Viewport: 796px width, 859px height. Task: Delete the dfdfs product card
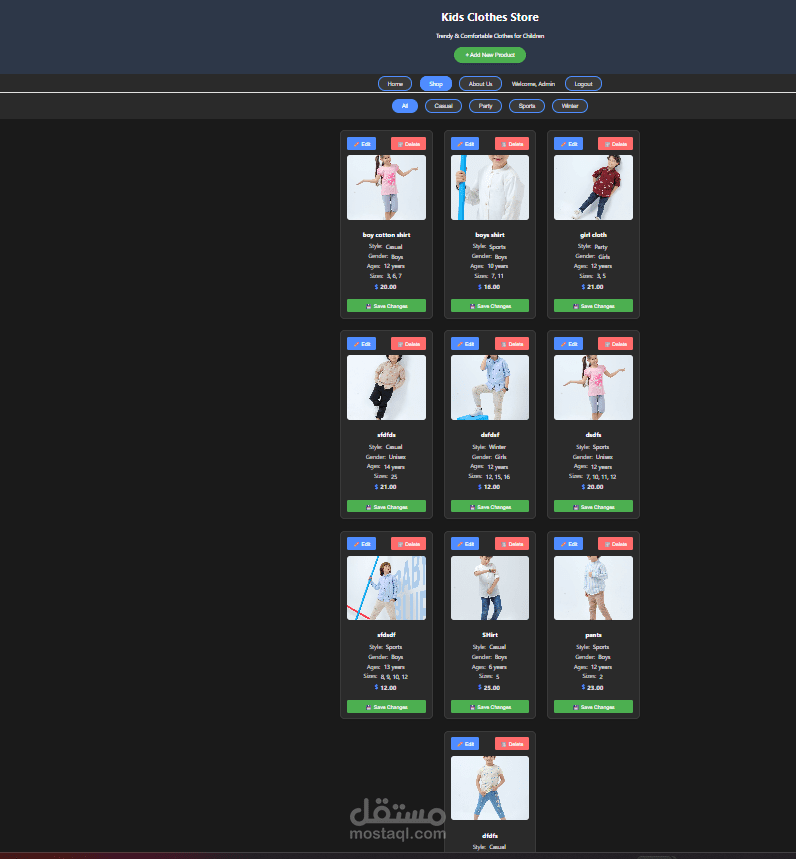[512, 743]
